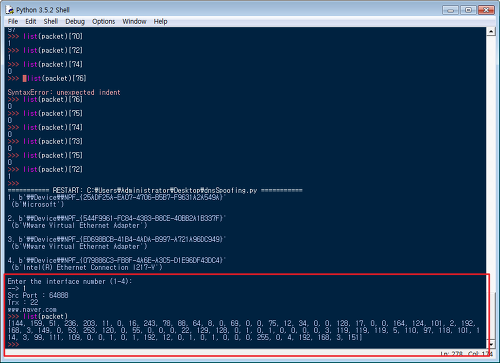Click device 4 NPF_{079886C3 line
The height and width of the screenshot is (363, 500).
(117, 260)
